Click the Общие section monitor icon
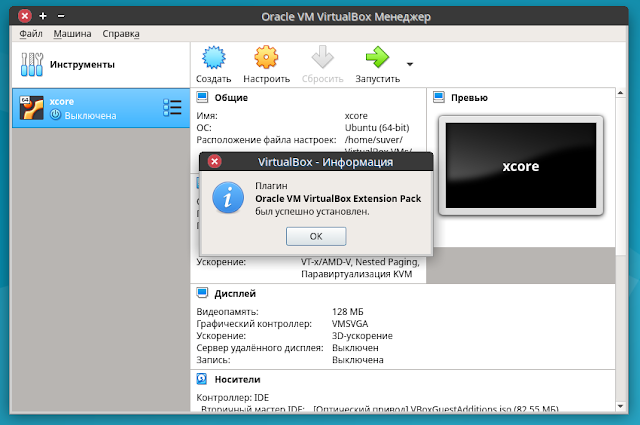This screenshot has width=640, height=425. point(202,97)
